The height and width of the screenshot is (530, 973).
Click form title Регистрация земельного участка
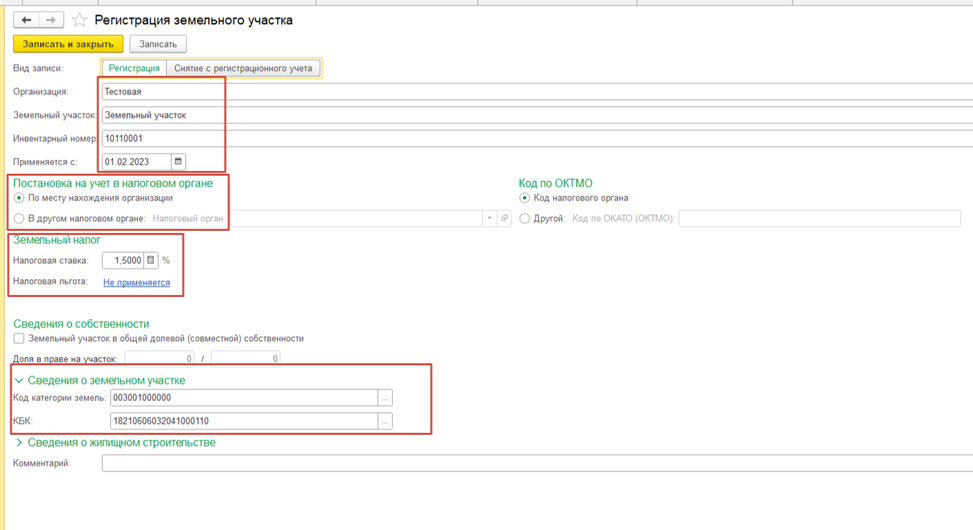coord(194,20)
